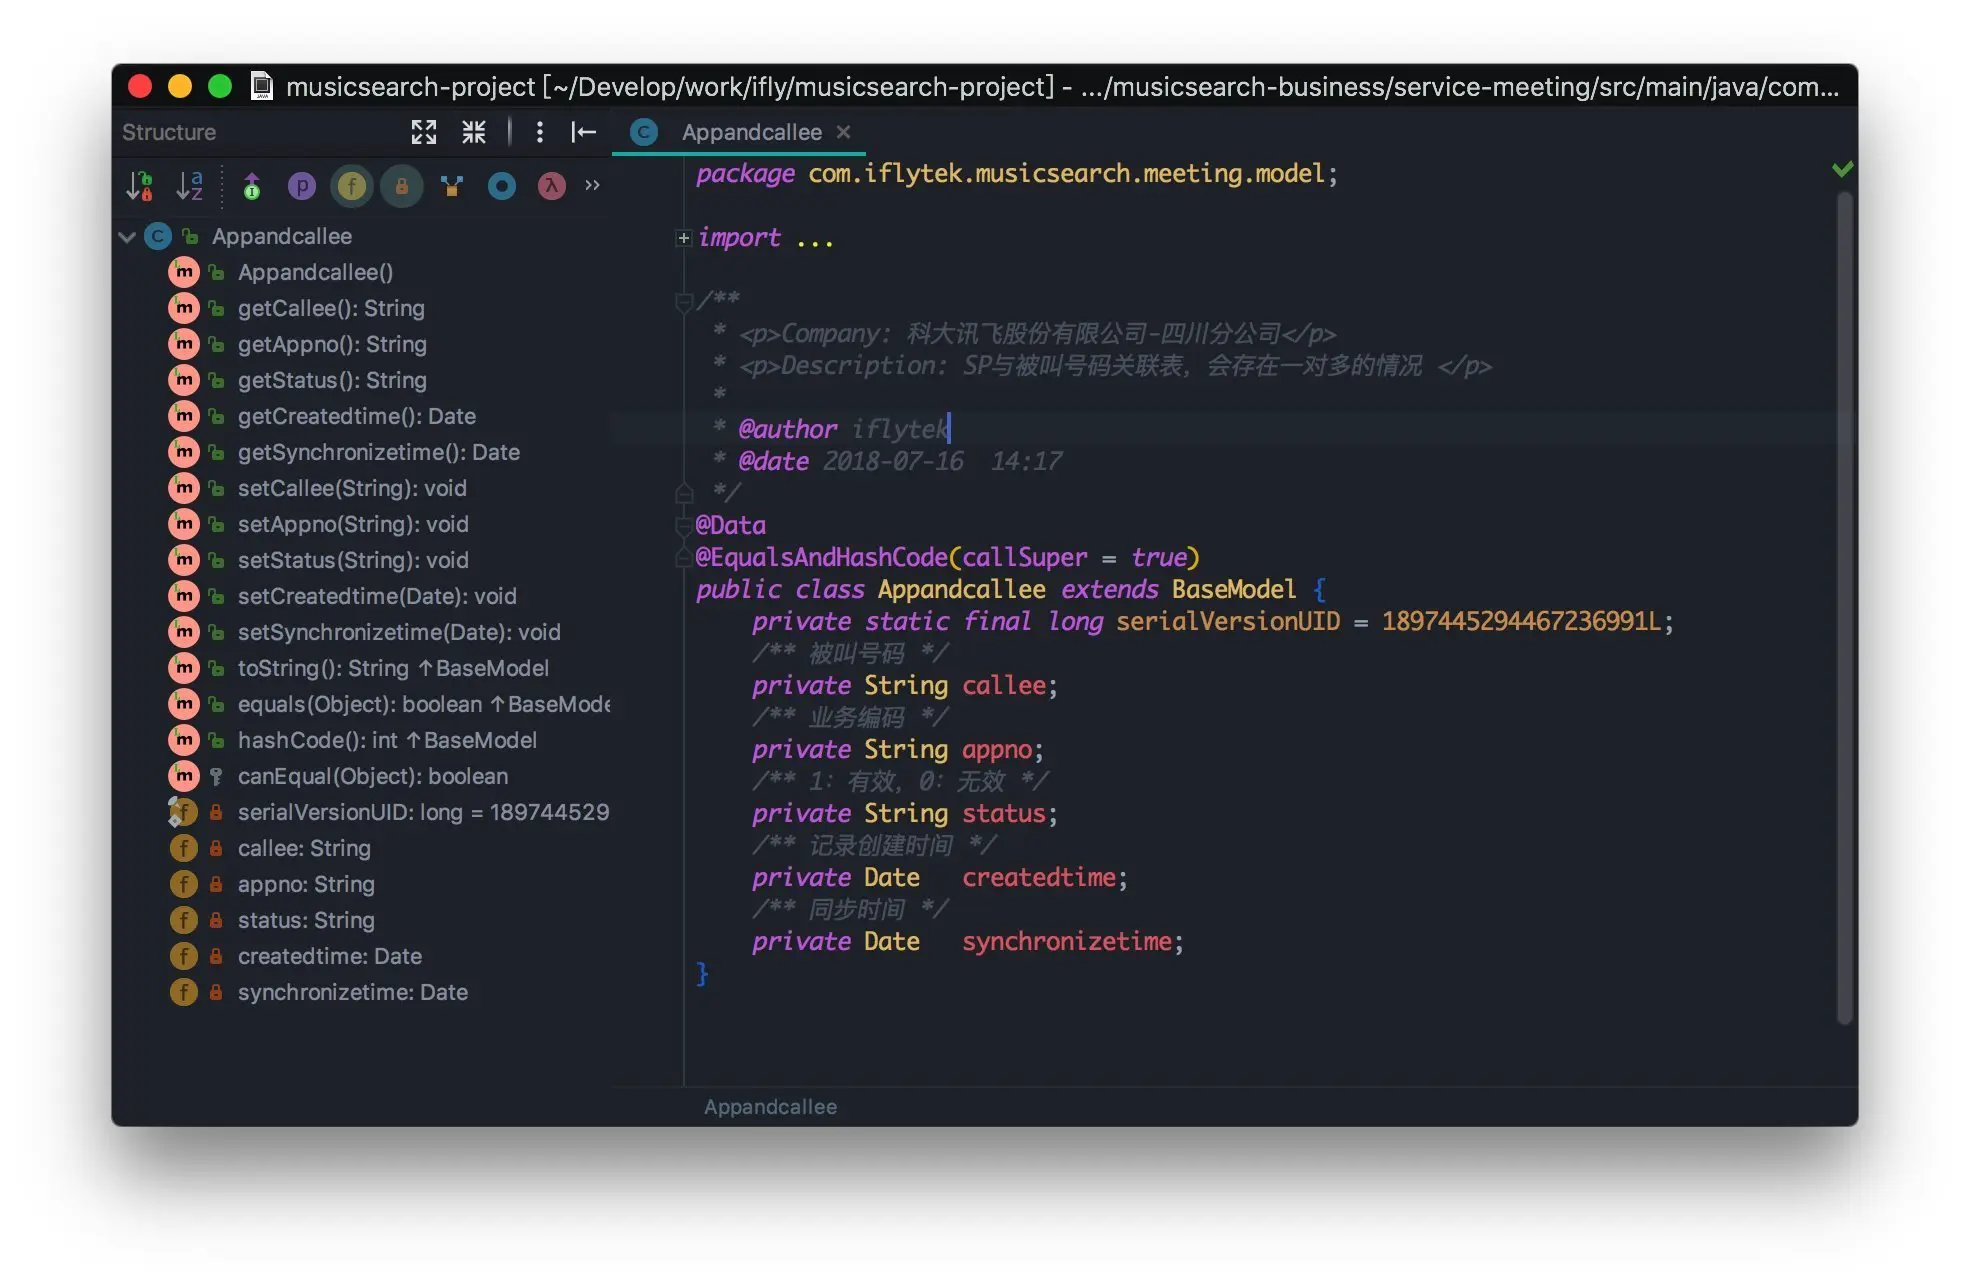Toggle Show Properties filter

[301, 186]
